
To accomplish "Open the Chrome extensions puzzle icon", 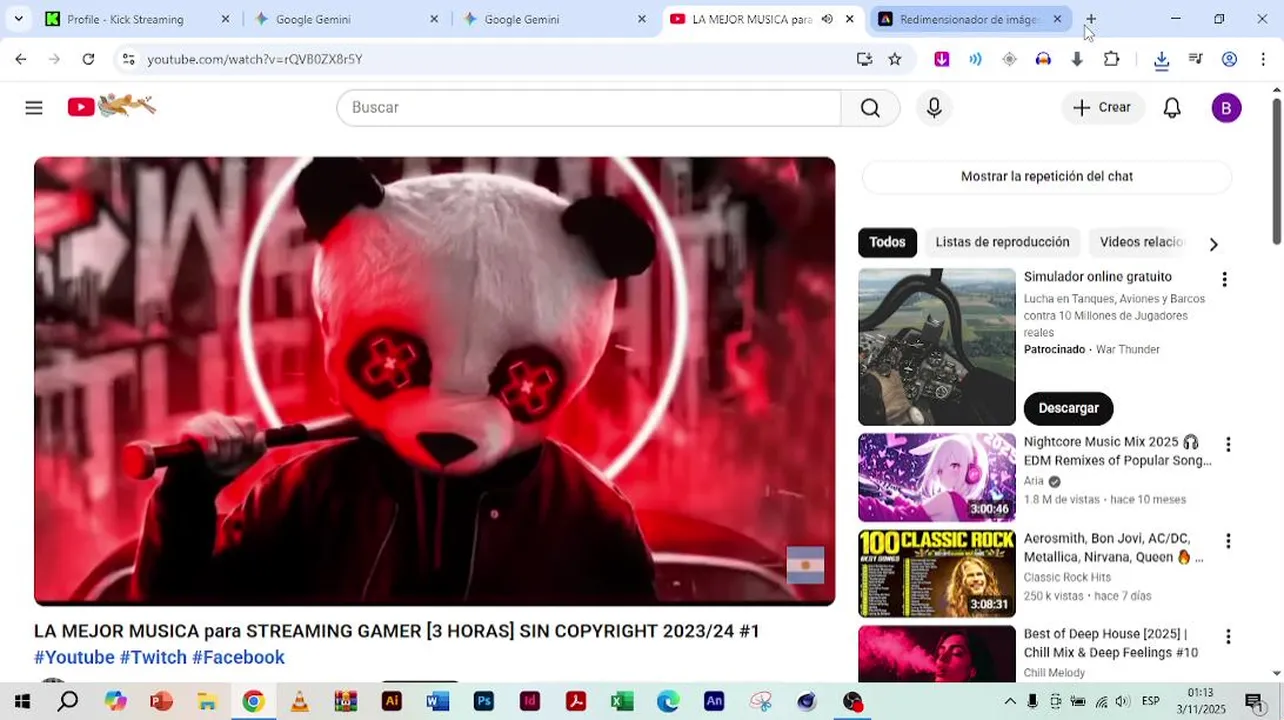I will click(1111, 59).
